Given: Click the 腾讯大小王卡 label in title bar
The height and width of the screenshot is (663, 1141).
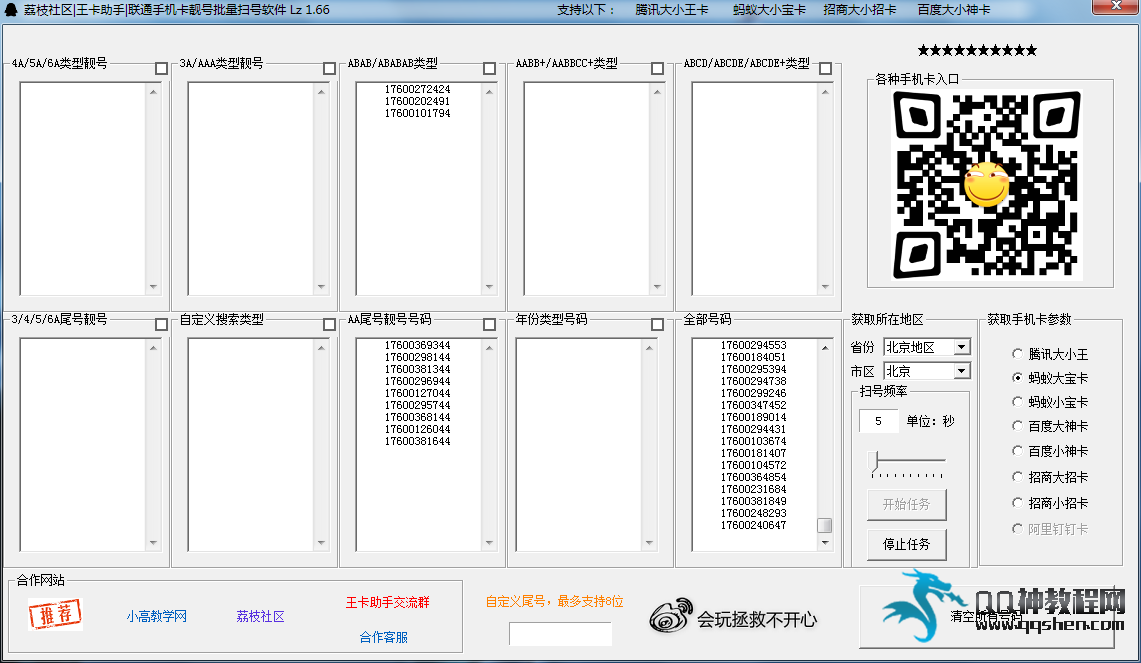Looking at the screenshot, I should pyautogui.click(x=672, y=9).
